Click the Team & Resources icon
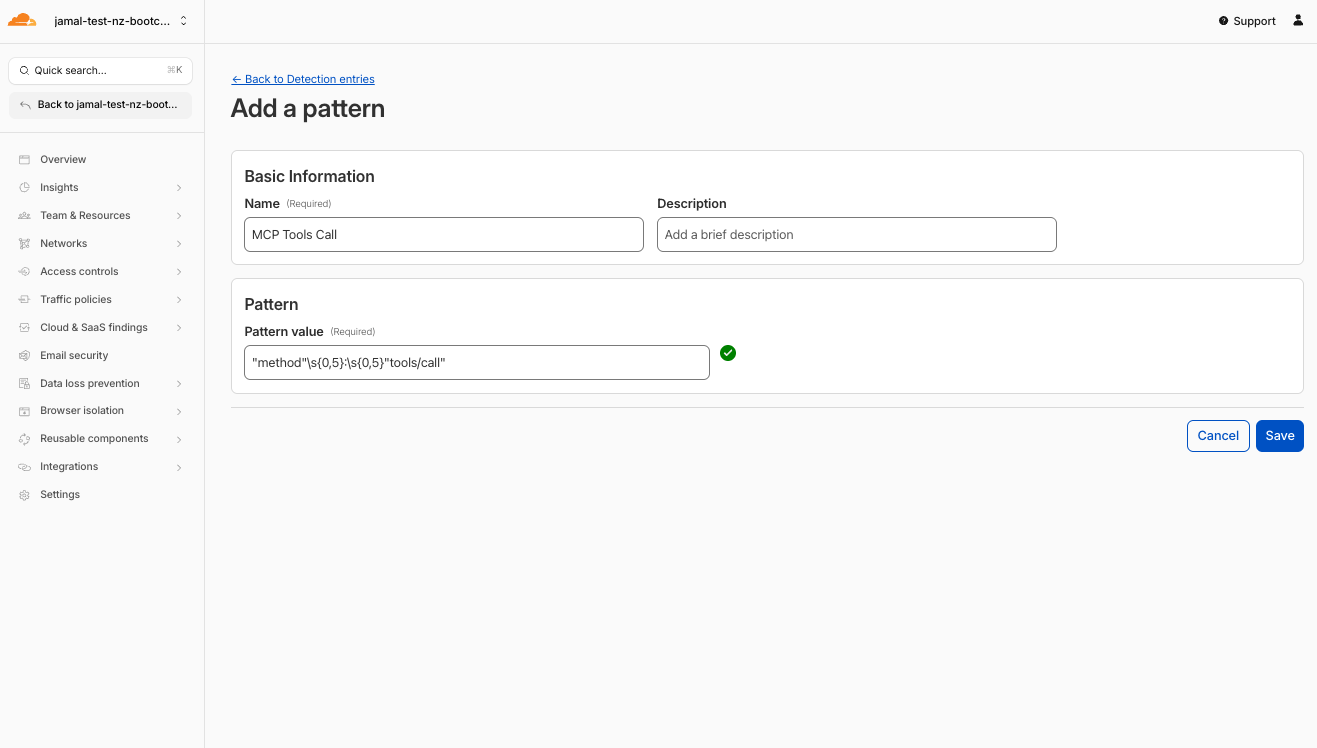This screenshot has width=1317, height=748. 25,216
